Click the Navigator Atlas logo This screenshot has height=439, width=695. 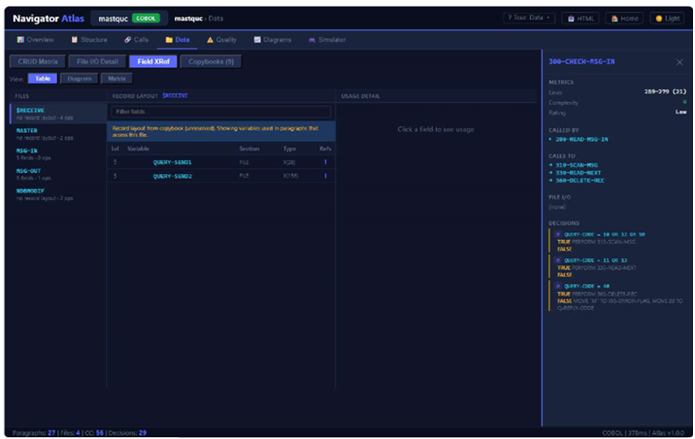48,19
